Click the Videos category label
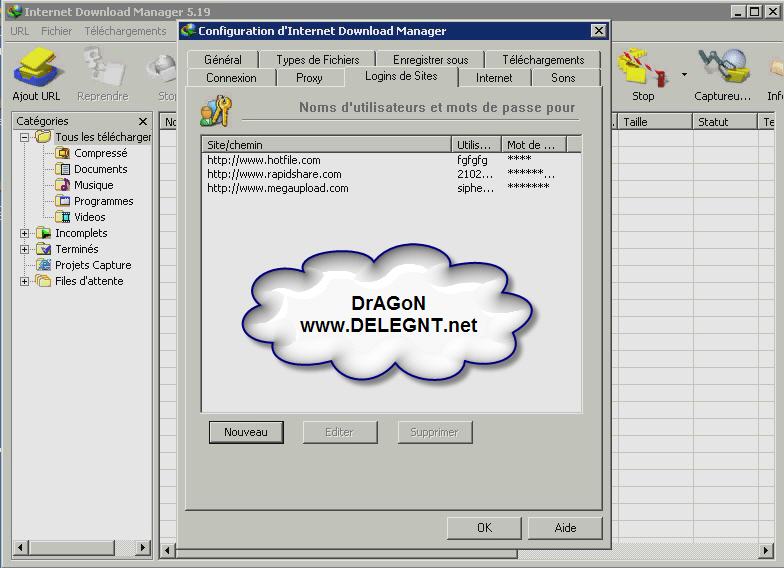Screen dimensions: 784x568 point(90,217)
